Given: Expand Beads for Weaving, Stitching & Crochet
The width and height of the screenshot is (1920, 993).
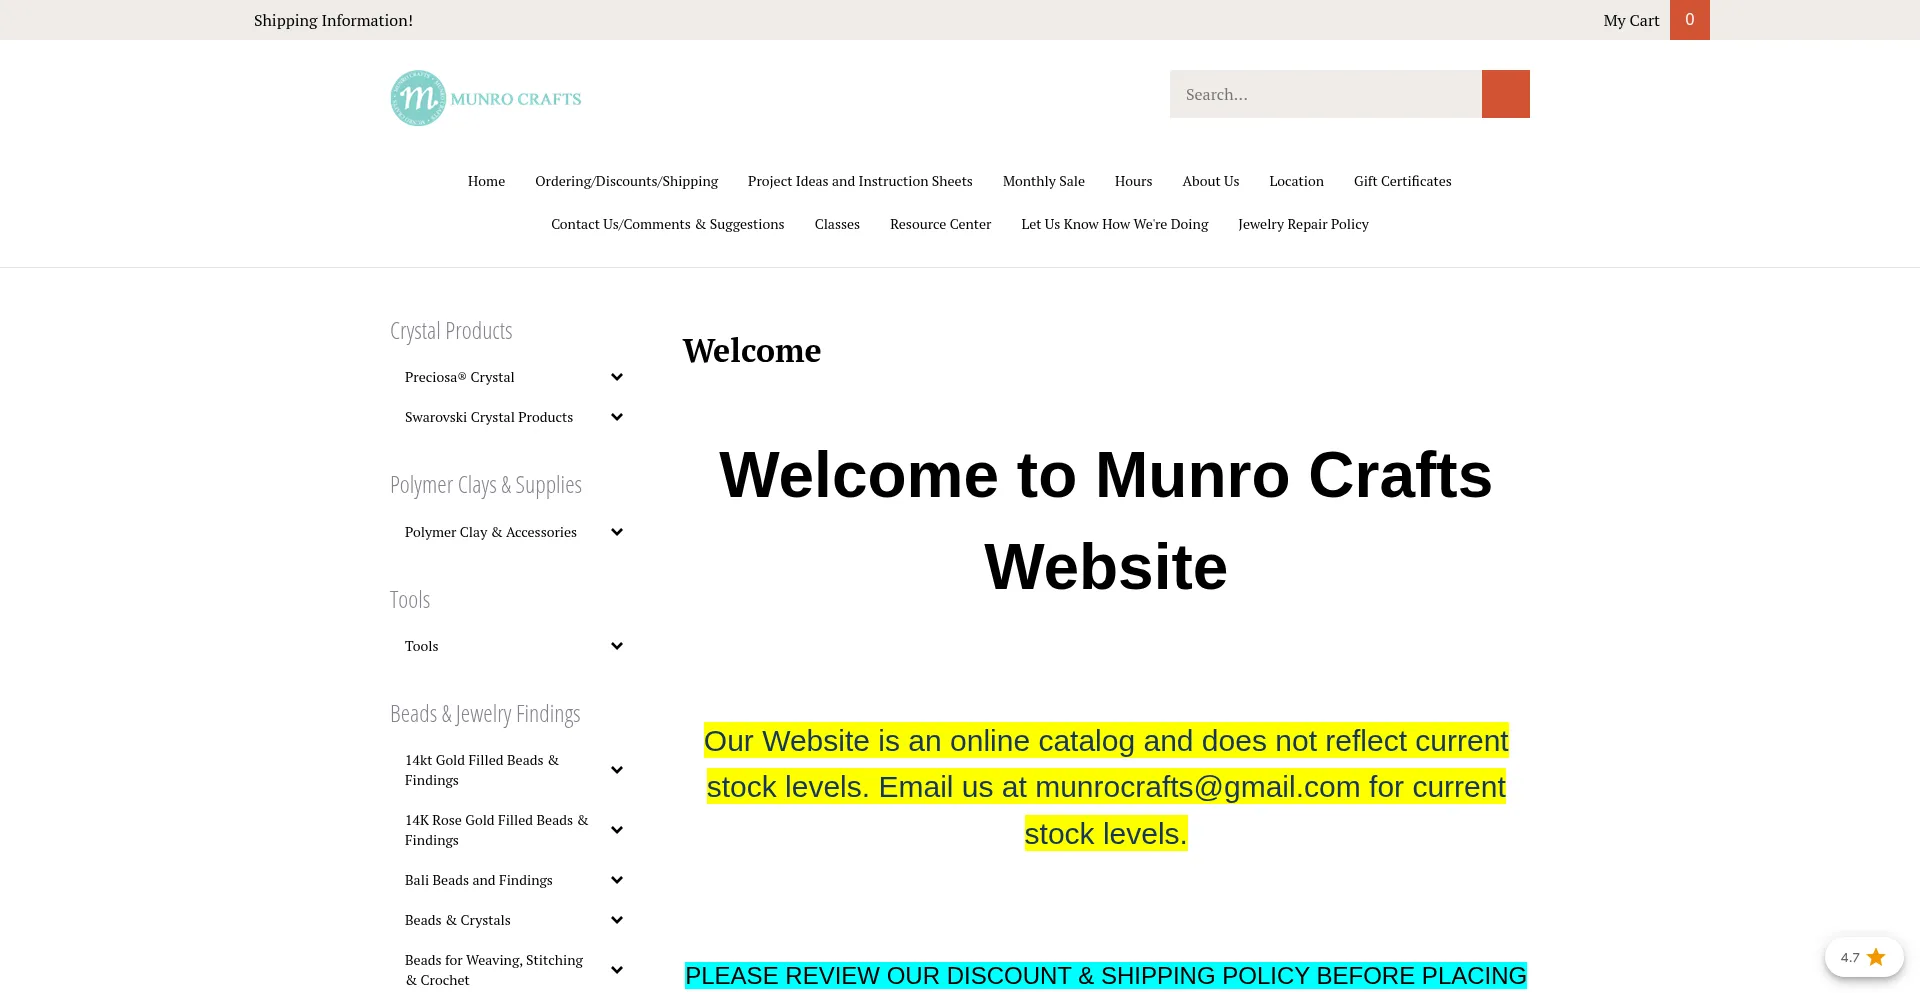Looking at the screenshot, I should (617, 970).
